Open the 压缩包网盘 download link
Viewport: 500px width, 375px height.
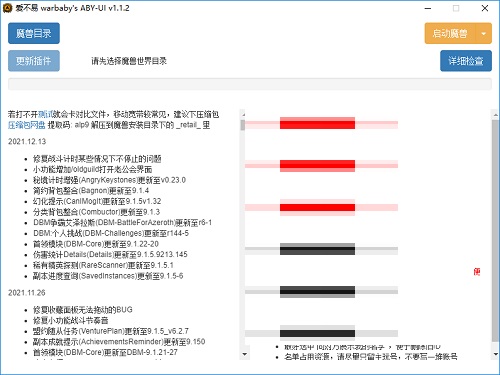point(26,125)
